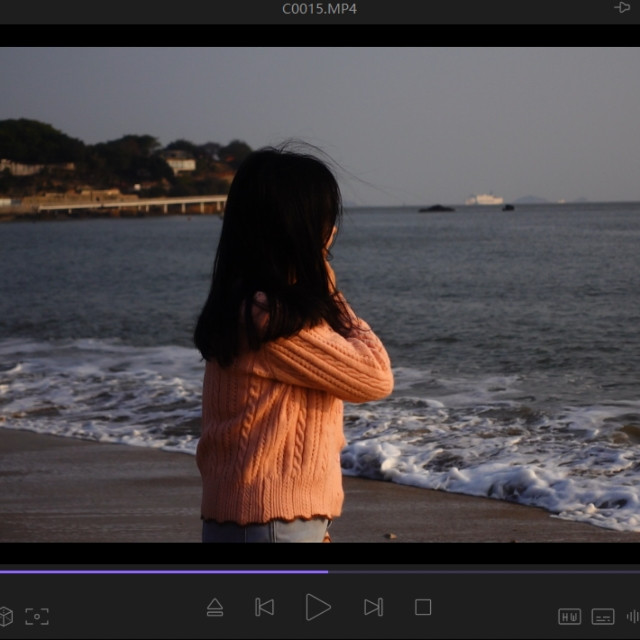
Task: Toggle the subtitles icon
Action: (x=603, y=616)
